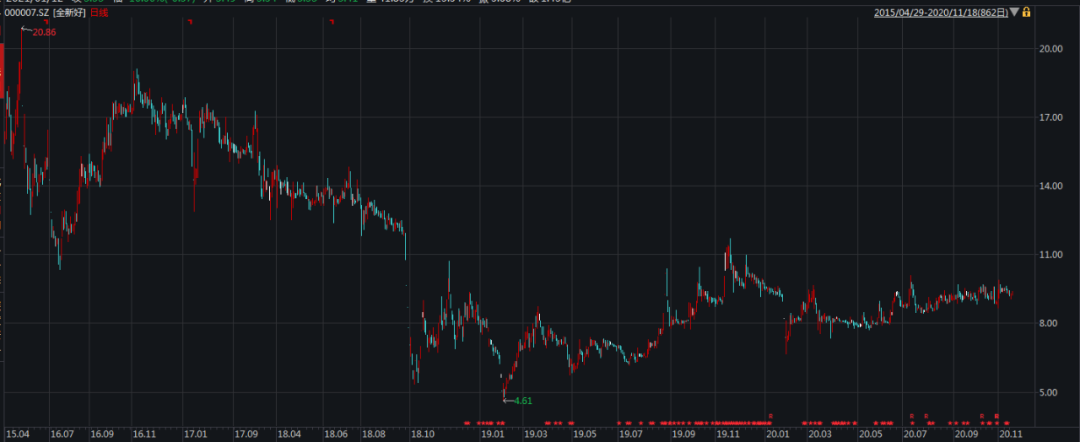The height and width of the screenshot is (442, 1080).
Task: Select the 18.10 date on time axis
Action: 422,435
